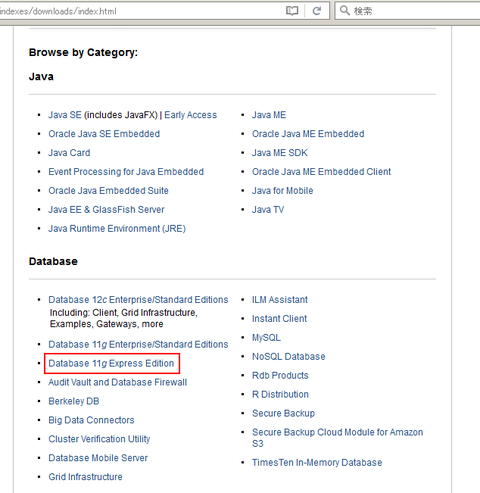The image size is (480, 493).
Task: Open NoSQL Database link
Action: (x=289, y=357)
